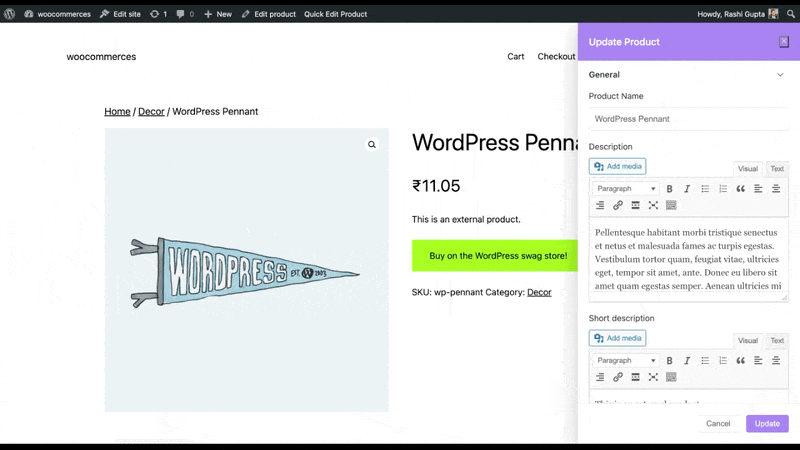The image size is (800, 450).
Task: Align right in Short description editor
Action: (x=600, y=377)
